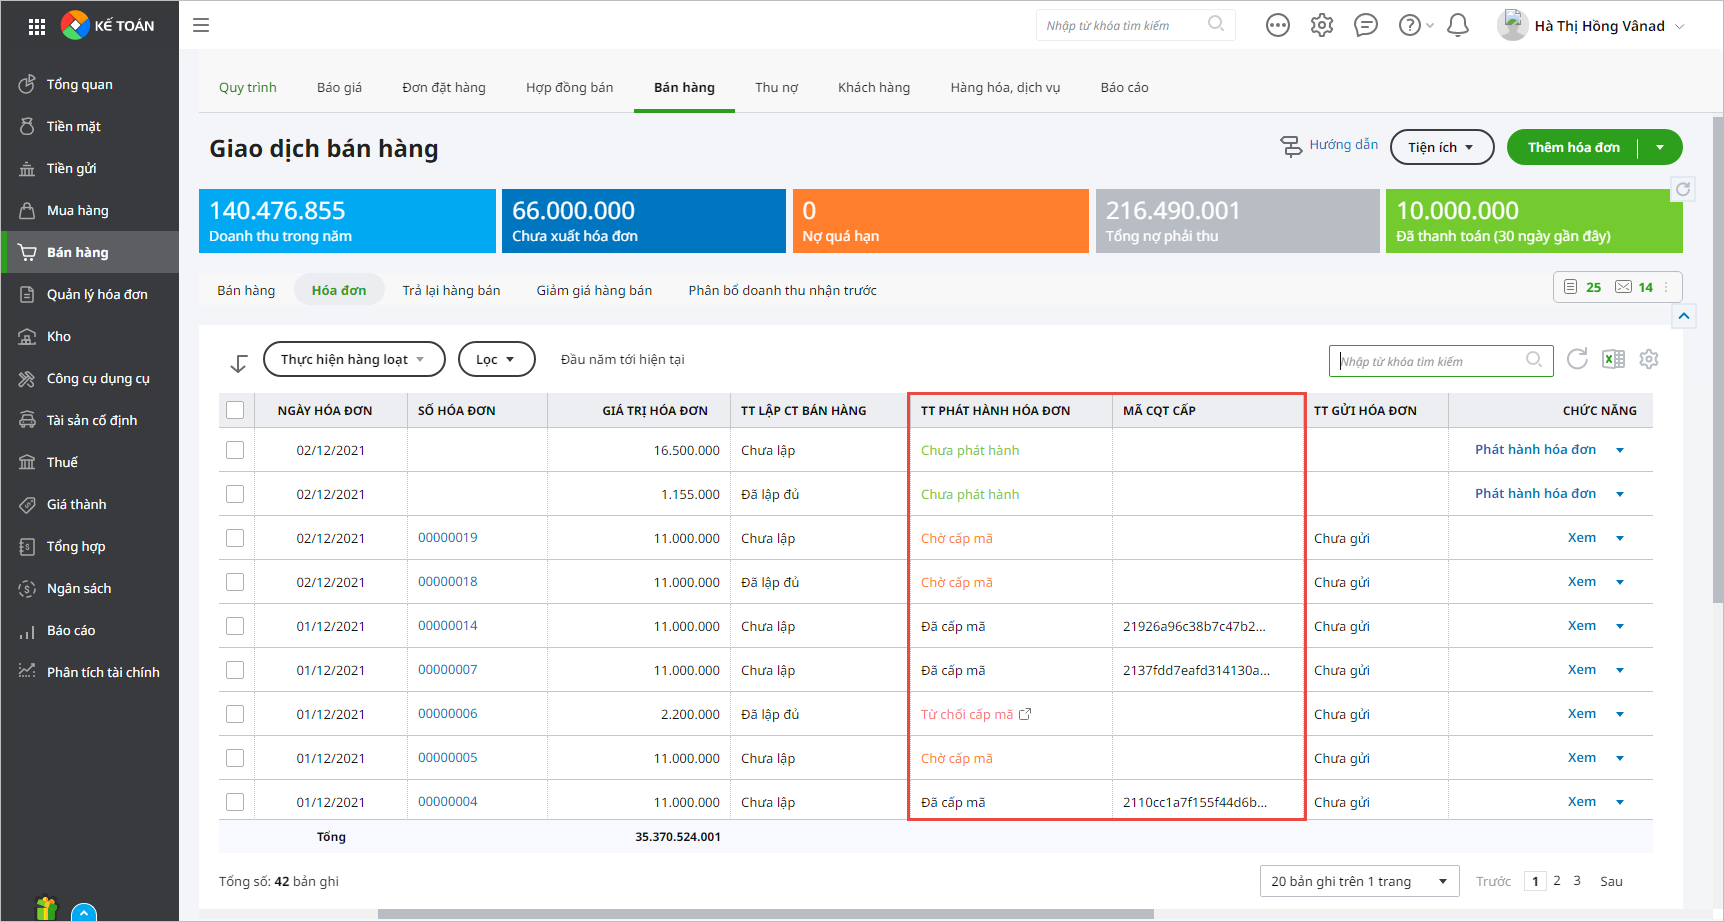Select checkbox for invoice 00000005
This screenshot has height=922, width=1724.
pos(235,758)
